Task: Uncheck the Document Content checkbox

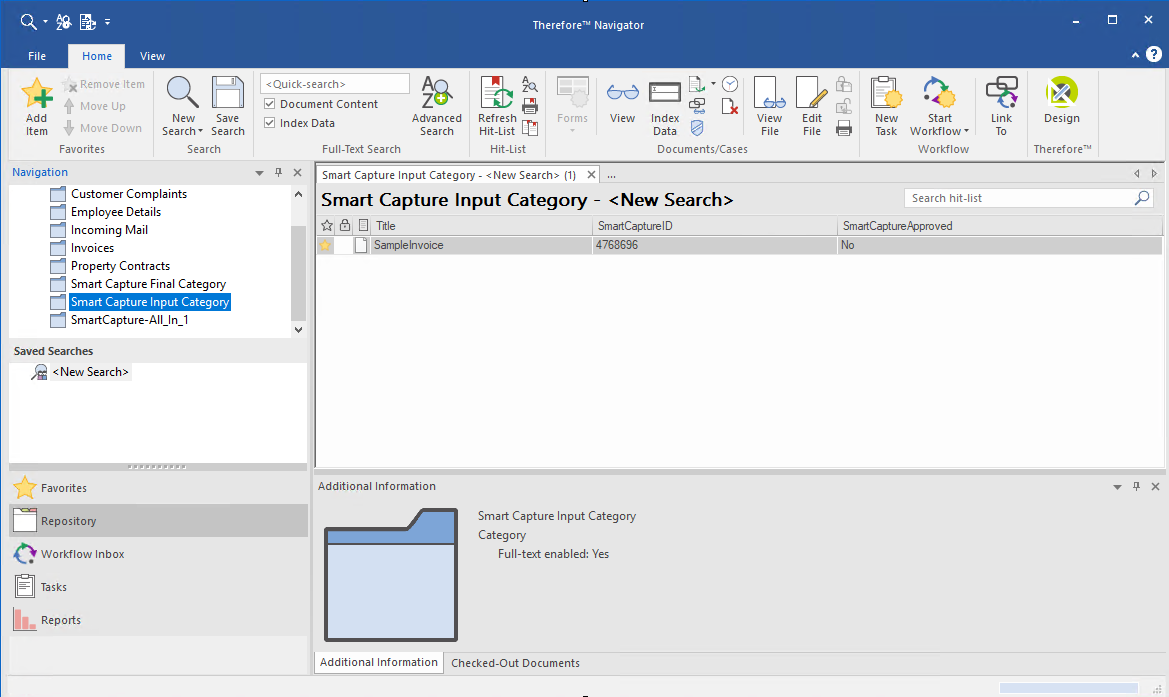Action: (x=270, y=104)
